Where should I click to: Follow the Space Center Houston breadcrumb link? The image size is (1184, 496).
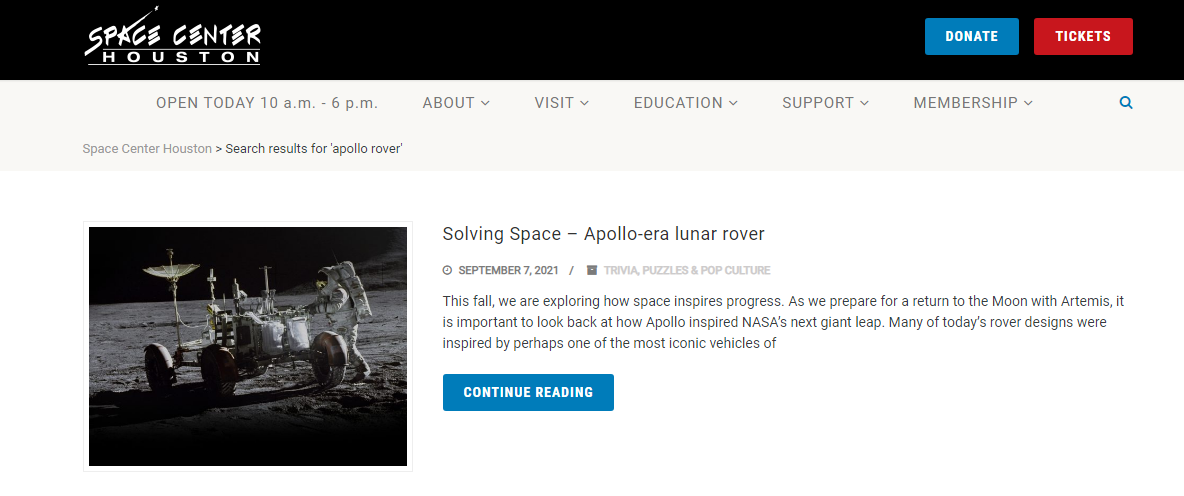pyautogui.click(x=147, y=149)
